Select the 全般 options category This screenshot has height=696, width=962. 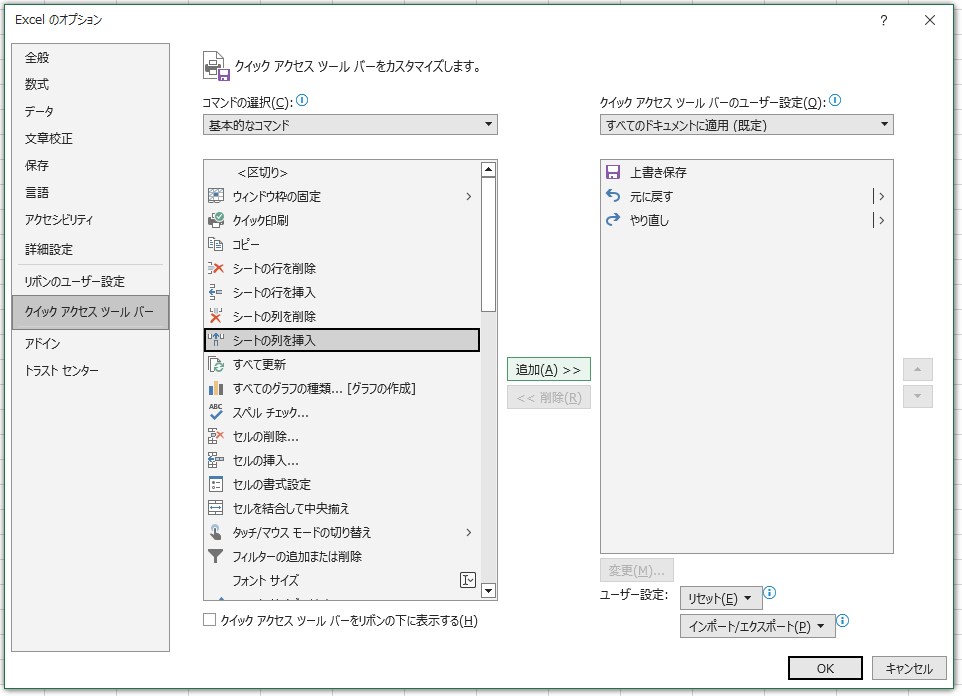(x=90, y=58)
